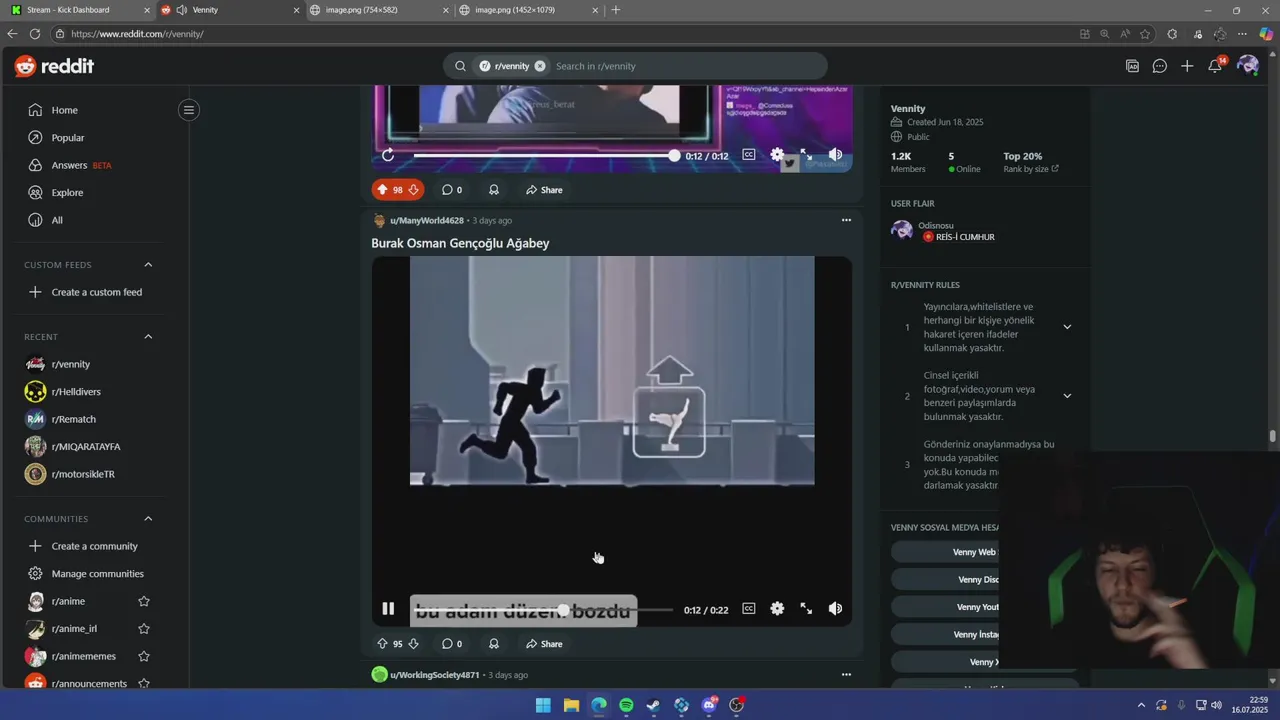Click the upvote arrow showing 98 votes
Viewport: 1280px width, 720px height.
pos(382,190)
